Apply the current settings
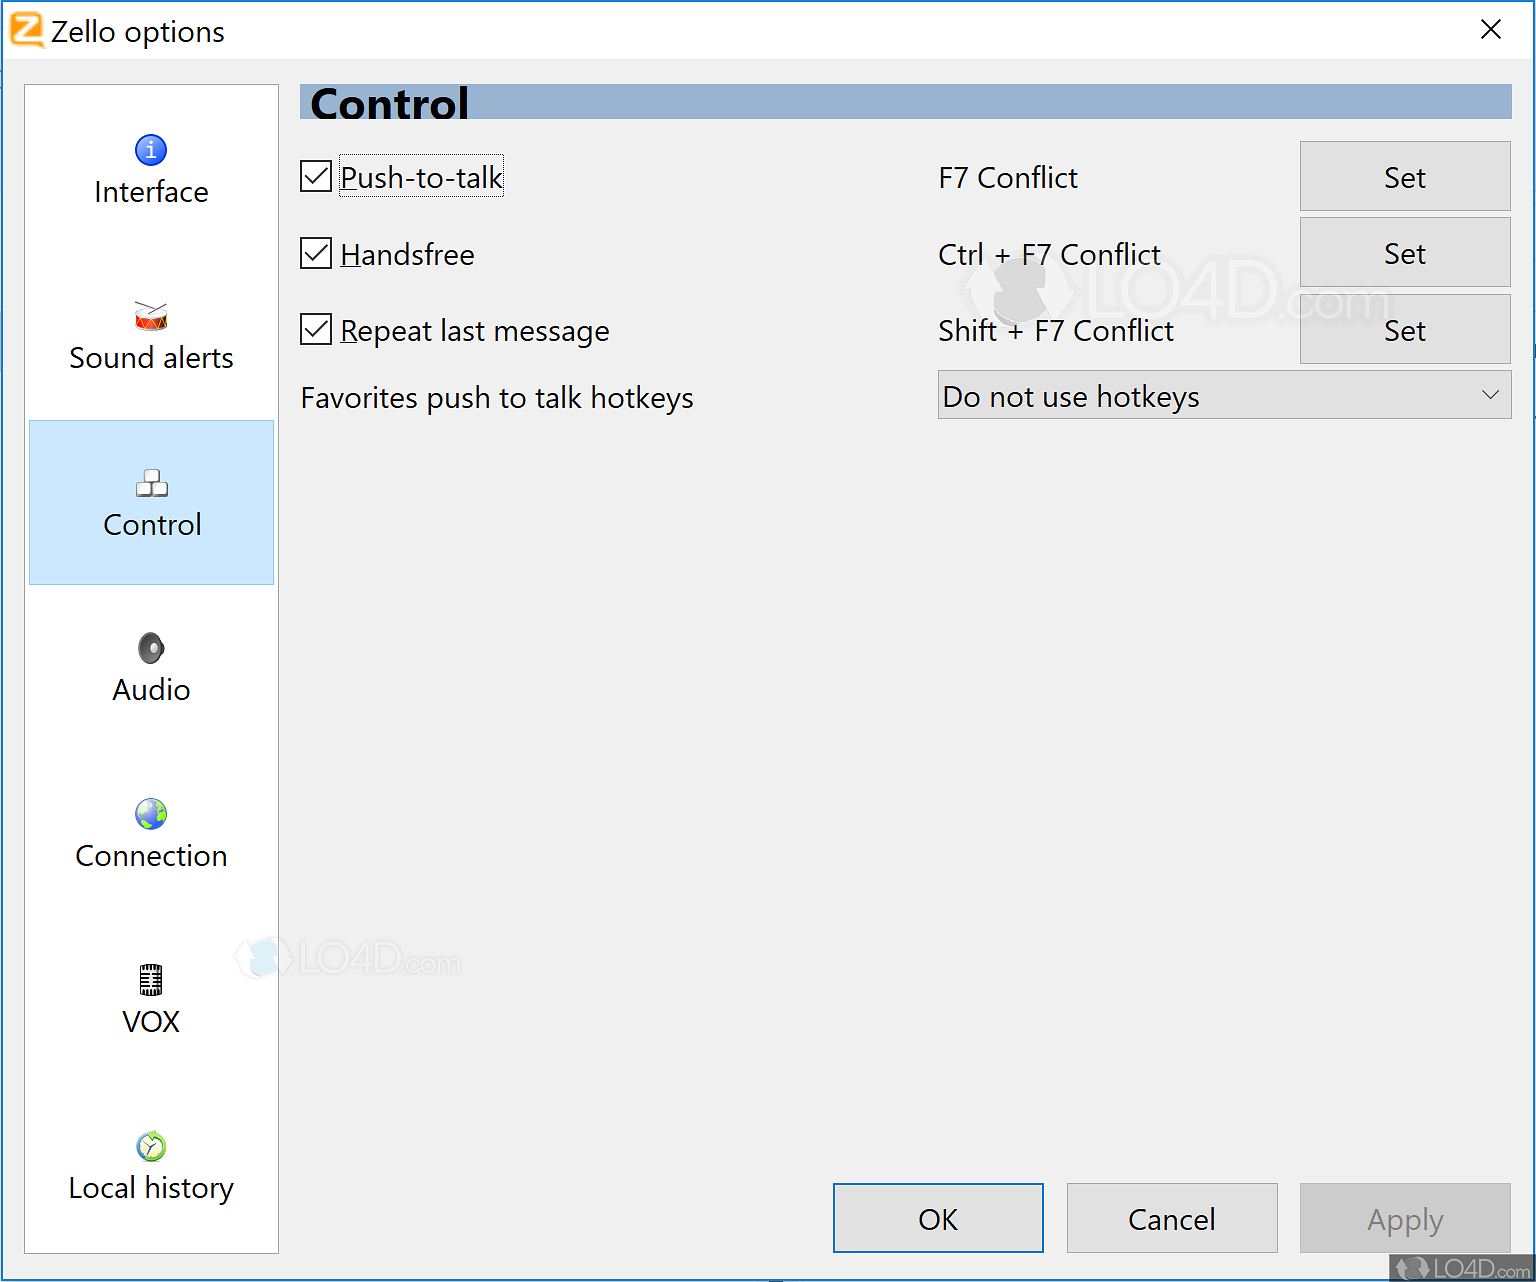 tap(1404, 1218)
